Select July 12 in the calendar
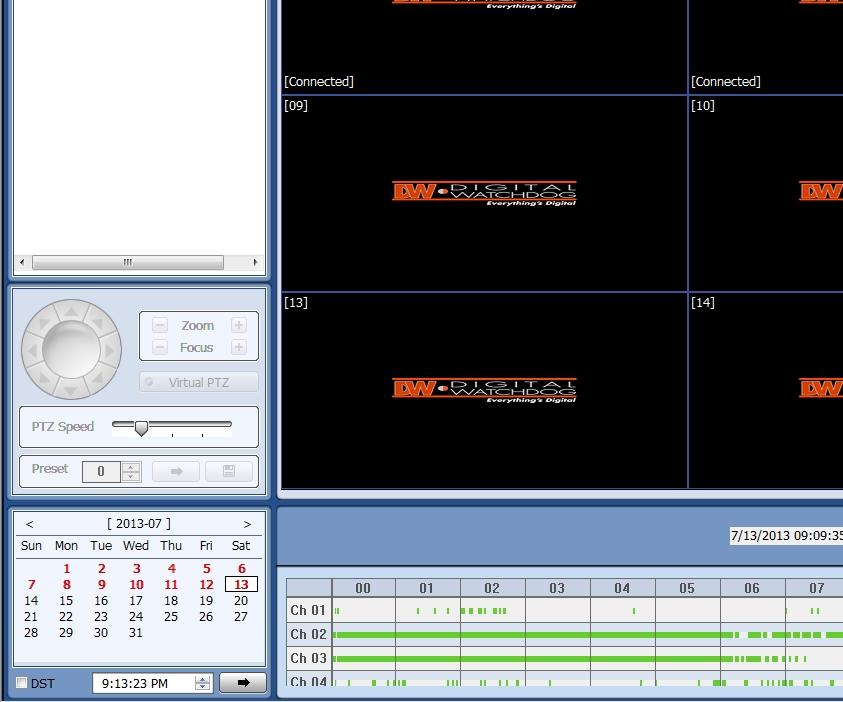This screenshot has width=843, height=702. (x=206, y=585)
